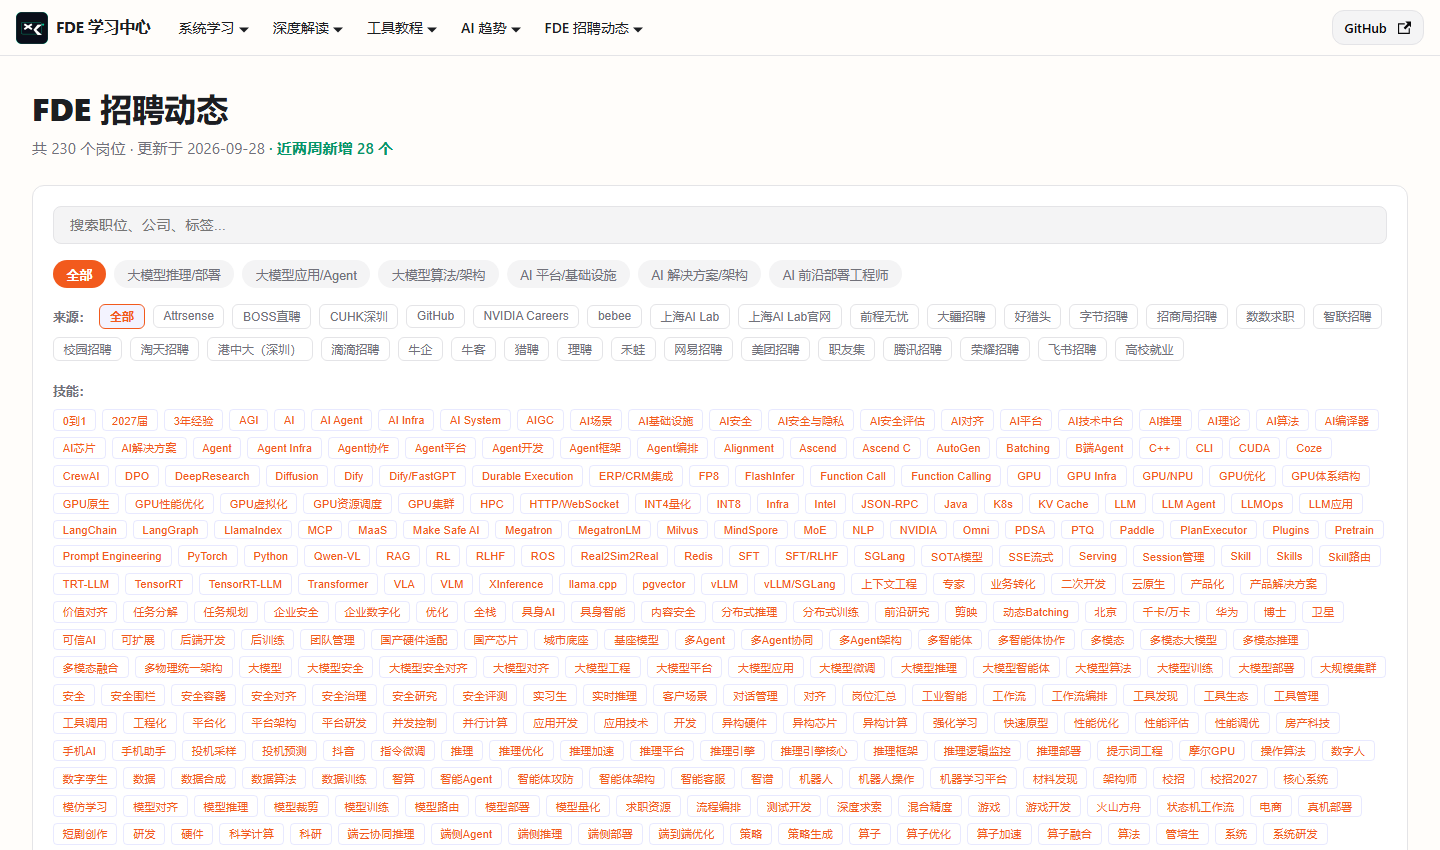Choose the 模型量化 skill tag
Image resolution: width=1440 pixels, height=850 pixels.
click(x=578, y=807)
